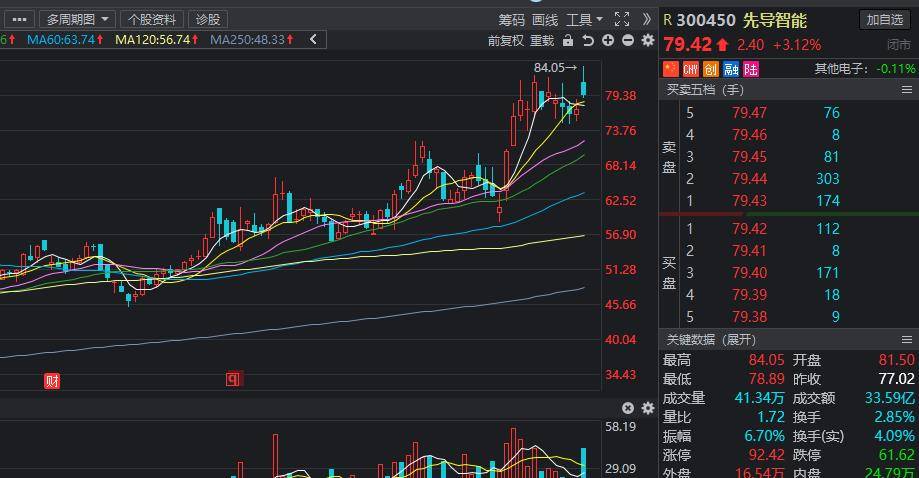The height and width of the screenshot is (478, 919).
Task: Close the volume indicator sub-panel
Action: click(x=628, y=408)
